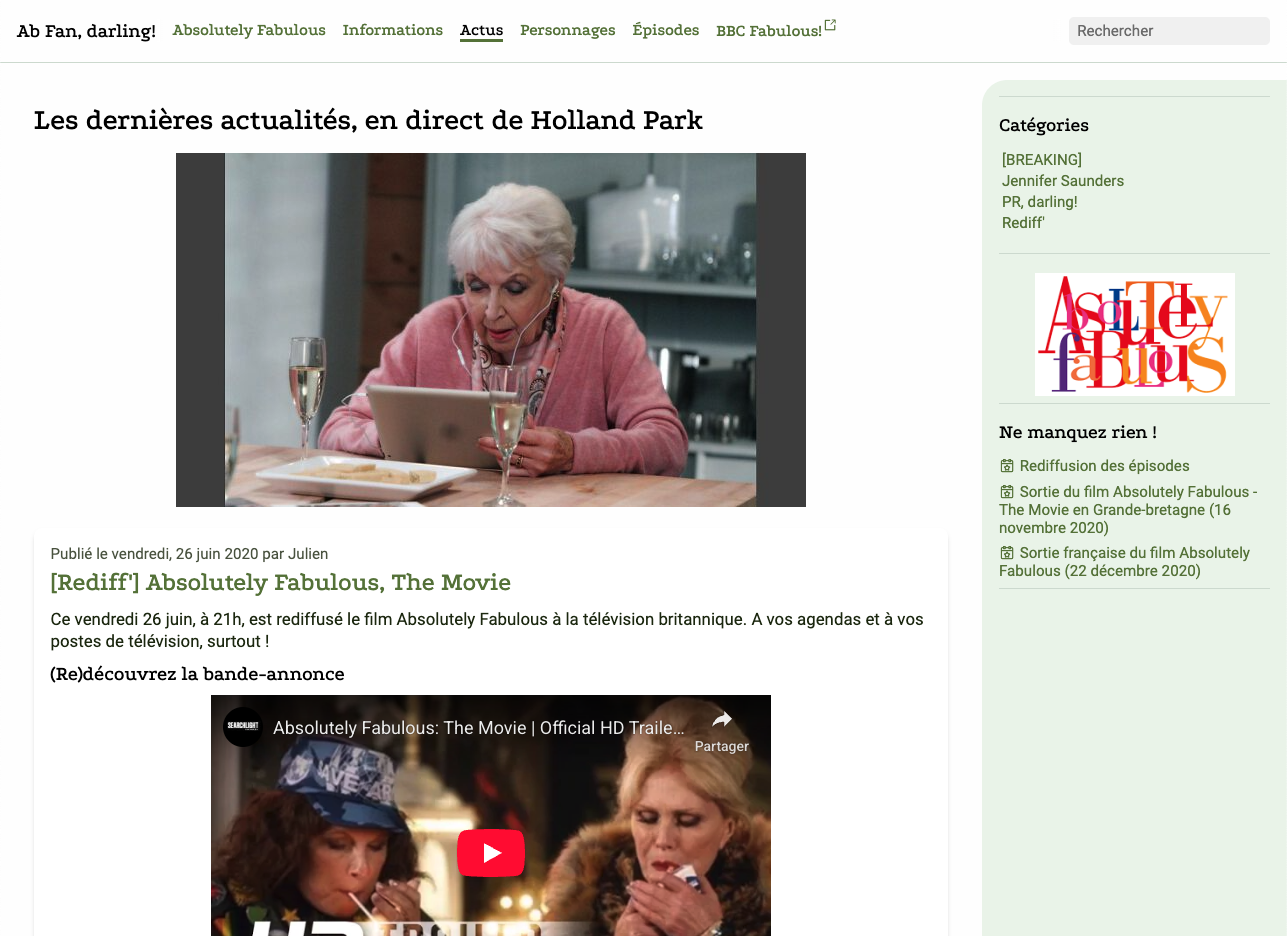Open the Absolutely Fabulous colorful logo image
1287x936 pixels.
(x=1134, y=334)
